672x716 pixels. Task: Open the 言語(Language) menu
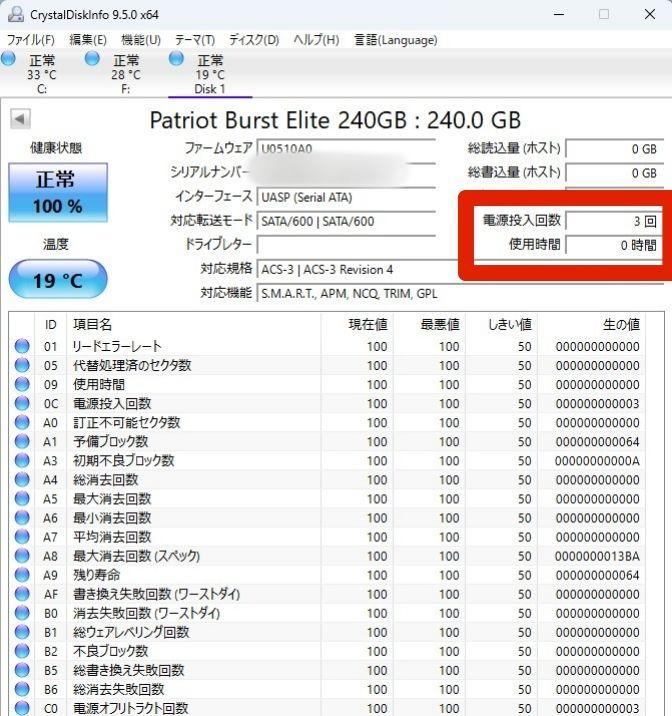[395, 40]
